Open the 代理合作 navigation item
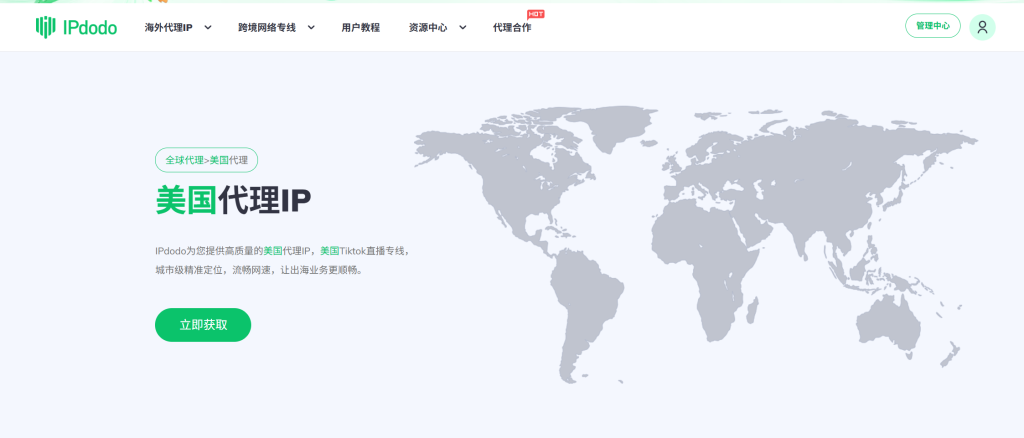1024x438 pixels. click(x=512, y=27)
